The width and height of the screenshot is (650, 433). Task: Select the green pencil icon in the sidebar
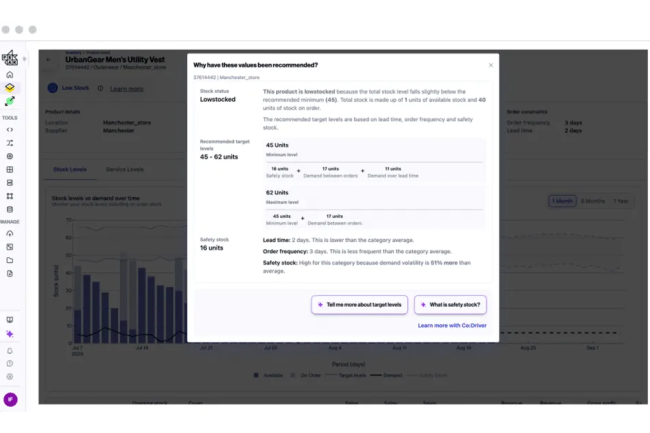[x=10, y=101]
